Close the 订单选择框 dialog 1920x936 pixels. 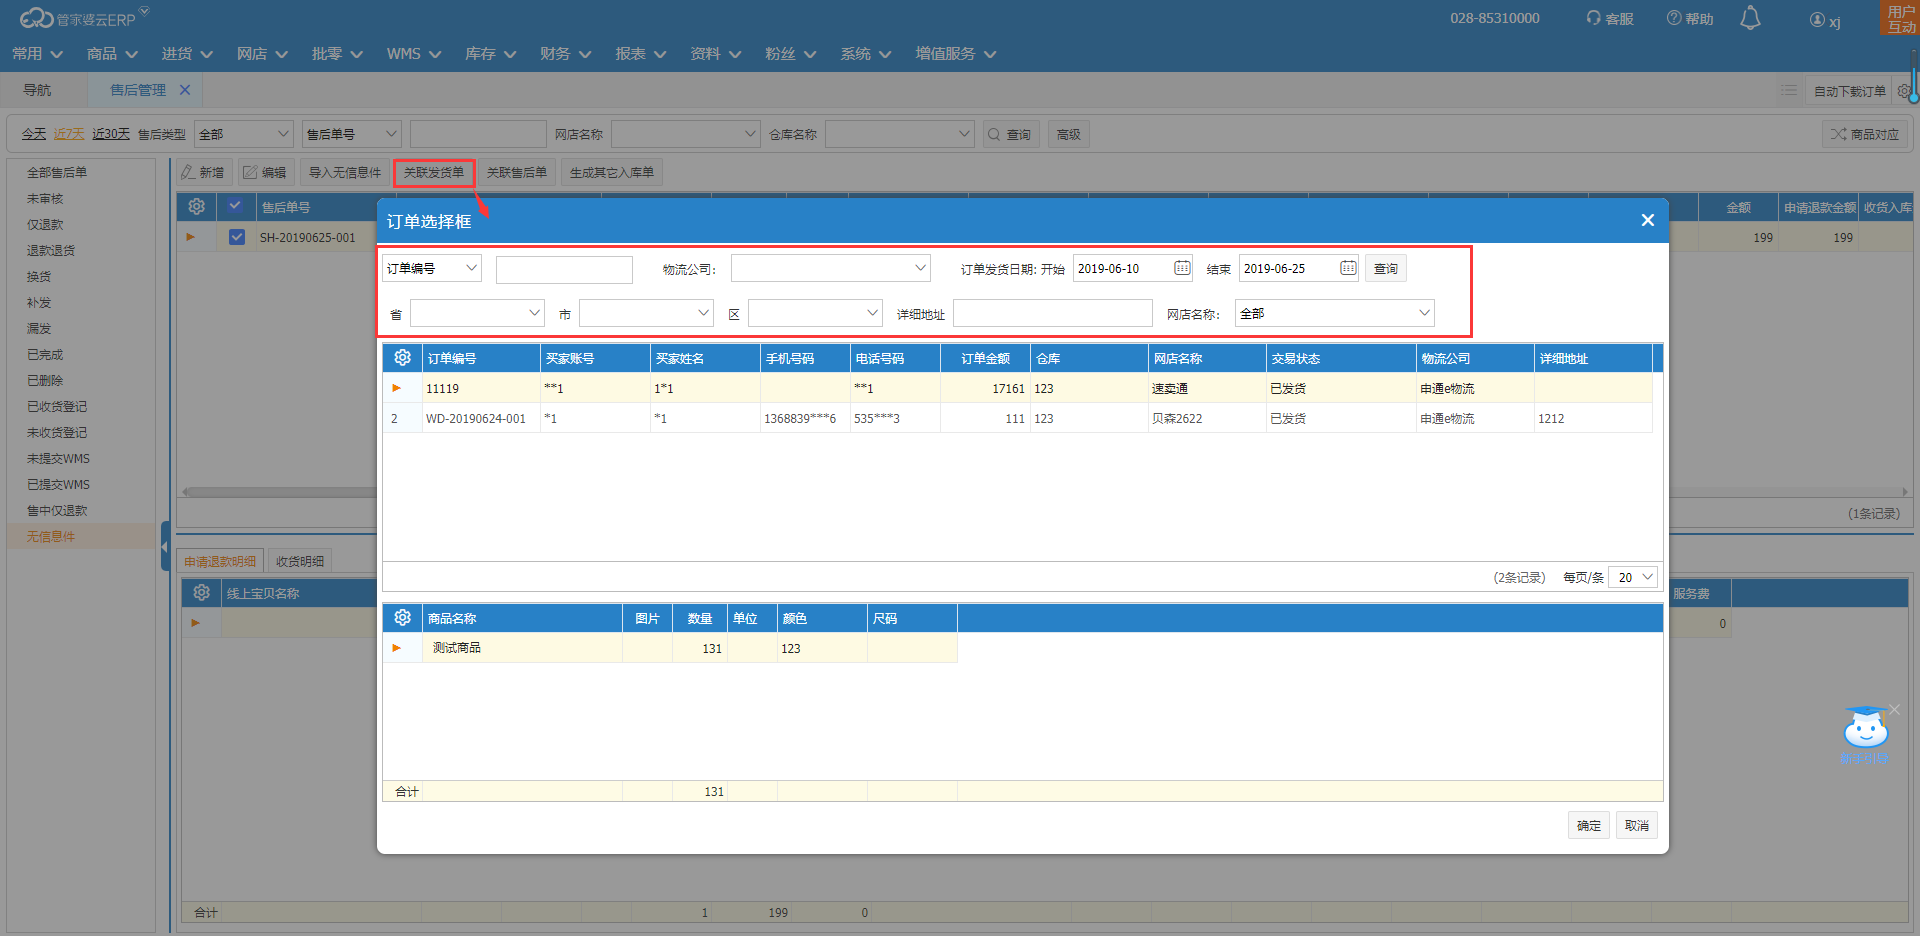click(1647, 220)
